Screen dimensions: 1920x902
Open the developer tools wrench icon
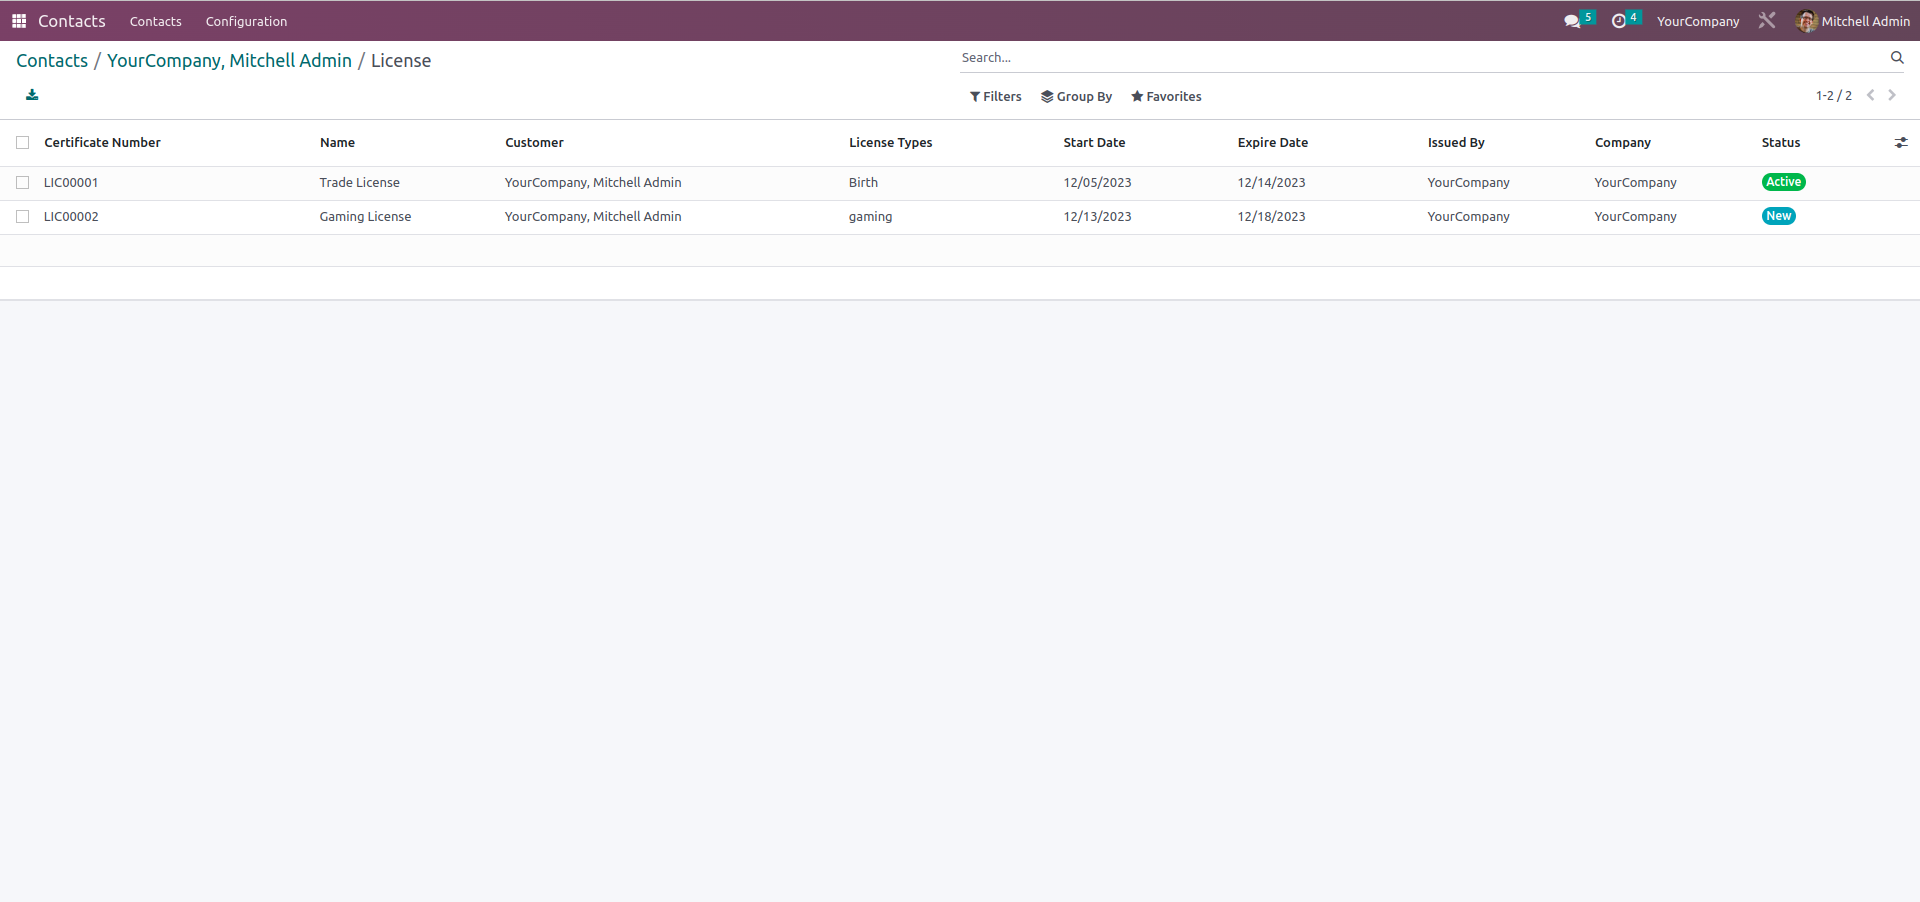(x=1767, y=20)
